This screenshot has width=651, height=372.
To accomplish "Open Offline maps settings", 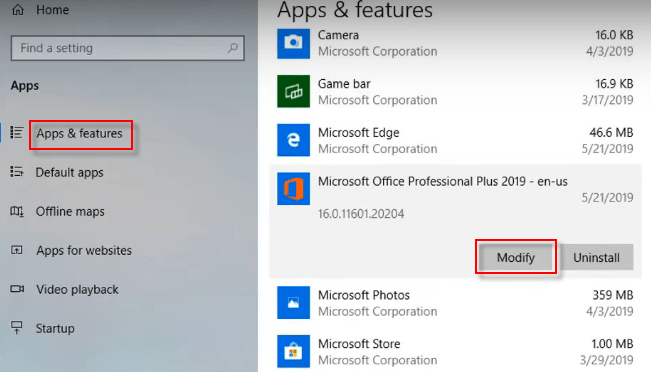I will tap(70, 211).
